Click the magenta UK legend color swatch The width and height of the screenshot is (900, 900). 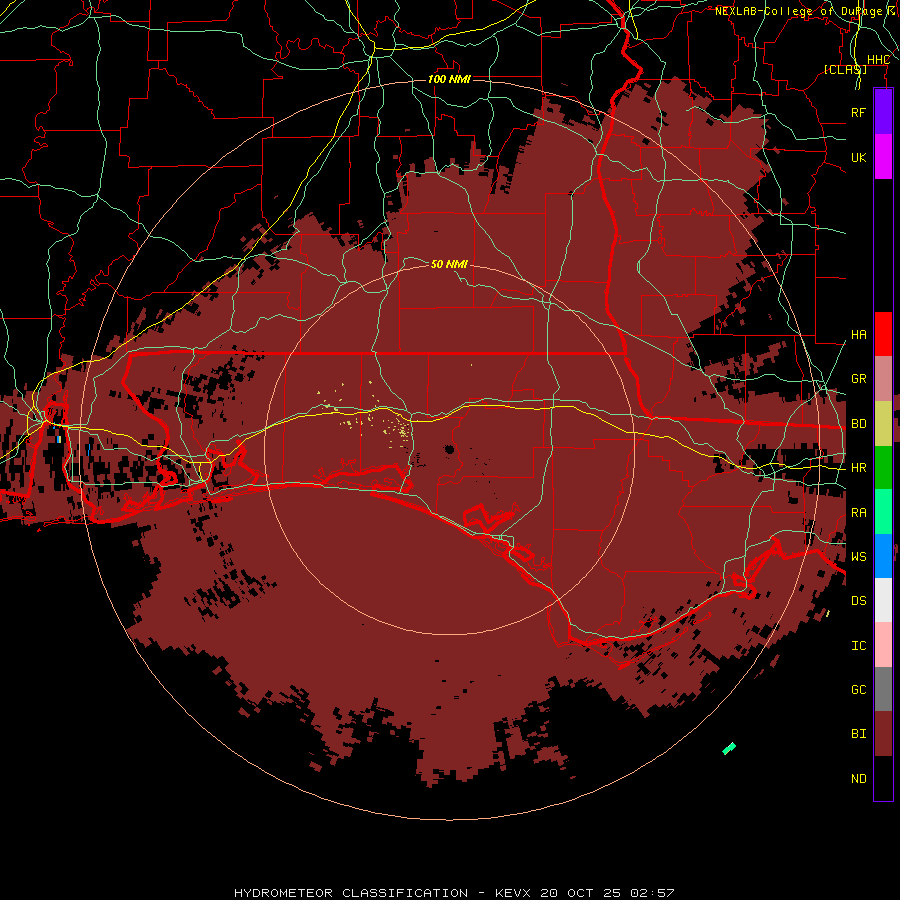pos(883,157)
